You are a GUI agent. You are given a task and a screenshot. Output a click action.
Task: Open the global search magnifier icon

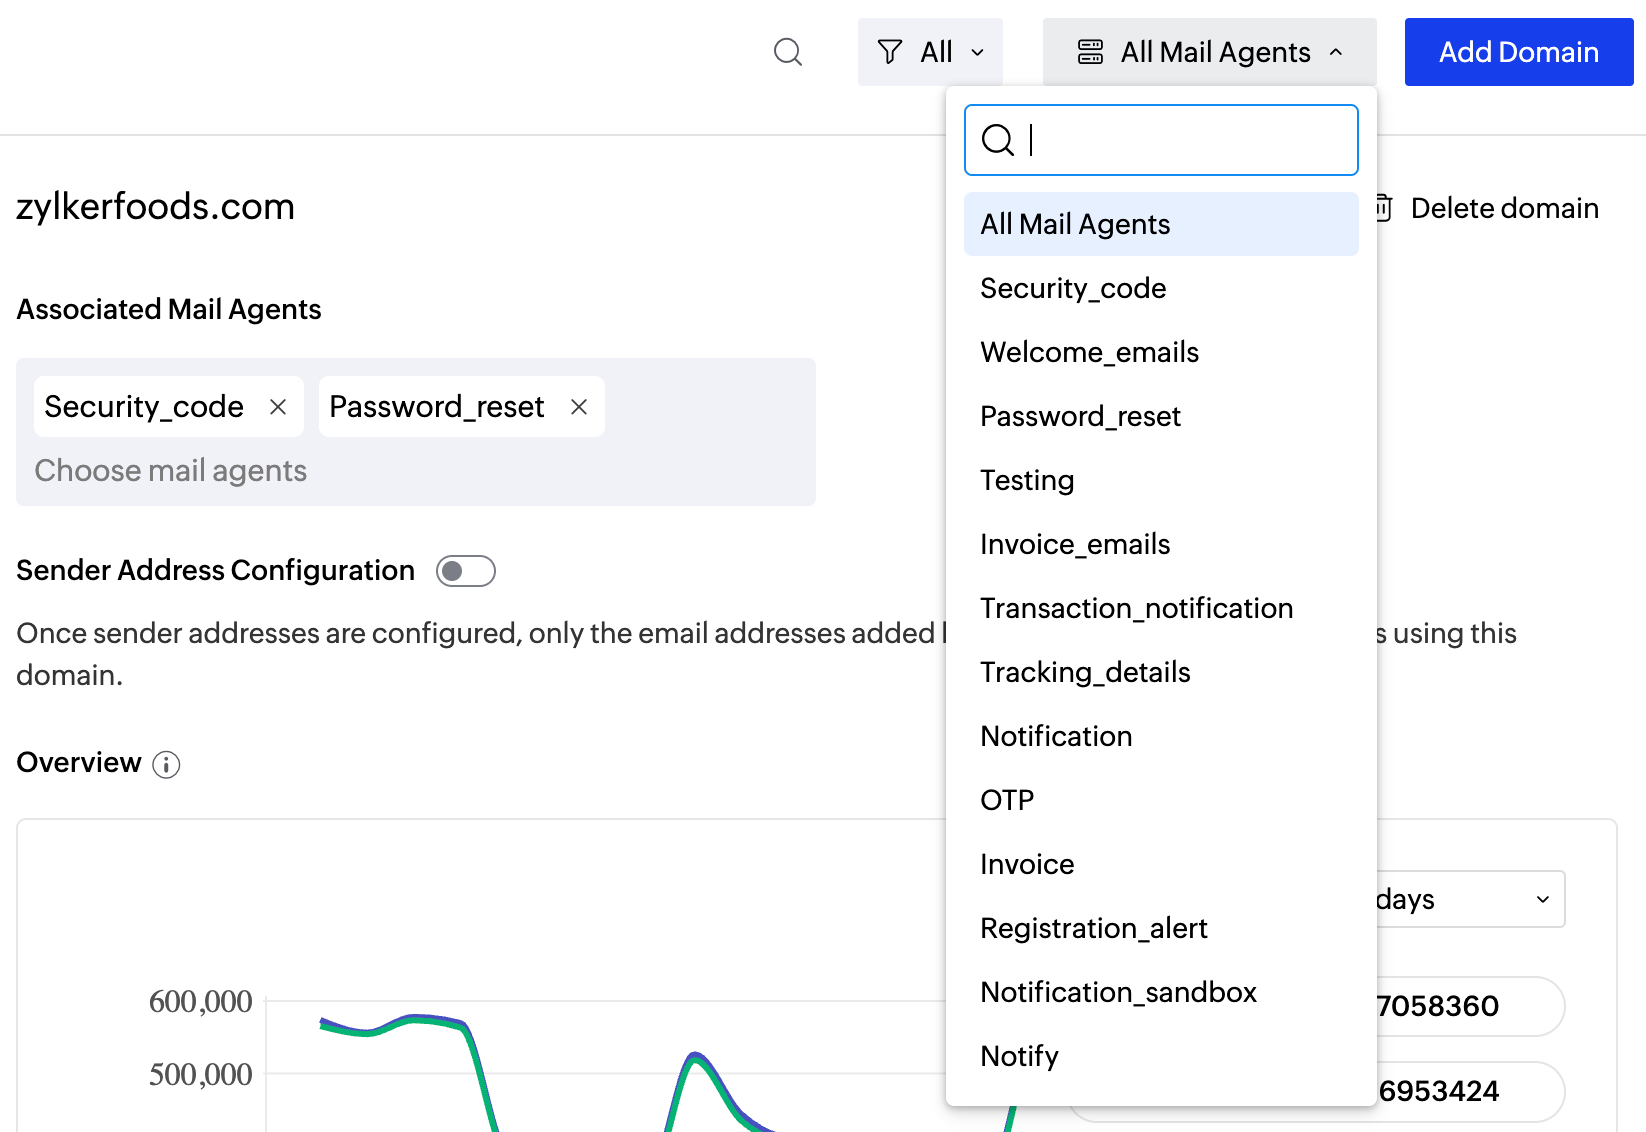click(x=788, y=52)
